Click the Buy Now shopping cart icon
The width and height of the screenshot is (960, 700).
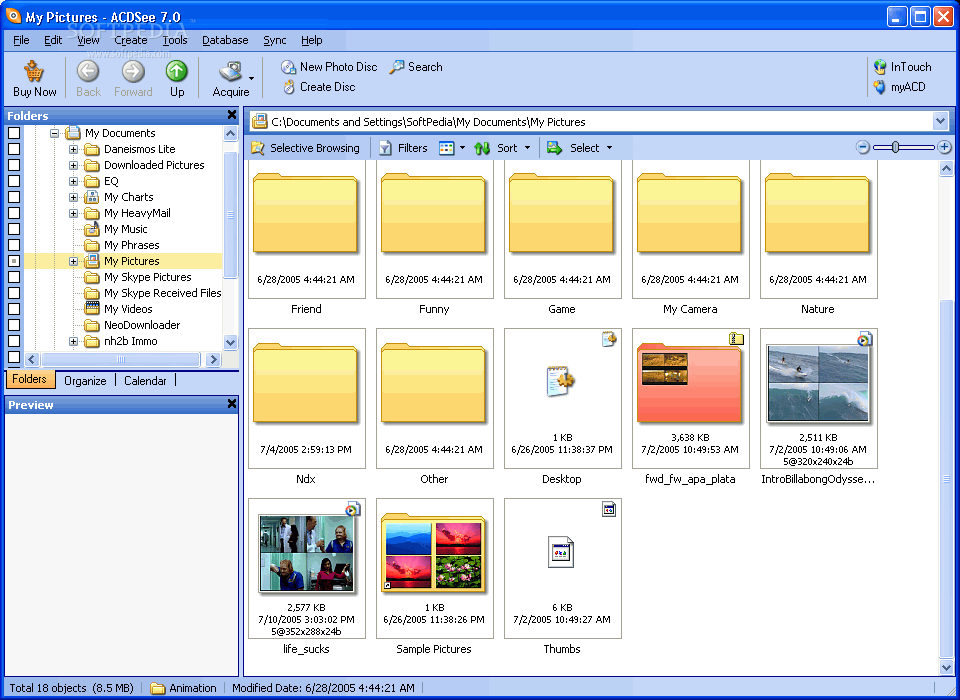coord(34,72)
